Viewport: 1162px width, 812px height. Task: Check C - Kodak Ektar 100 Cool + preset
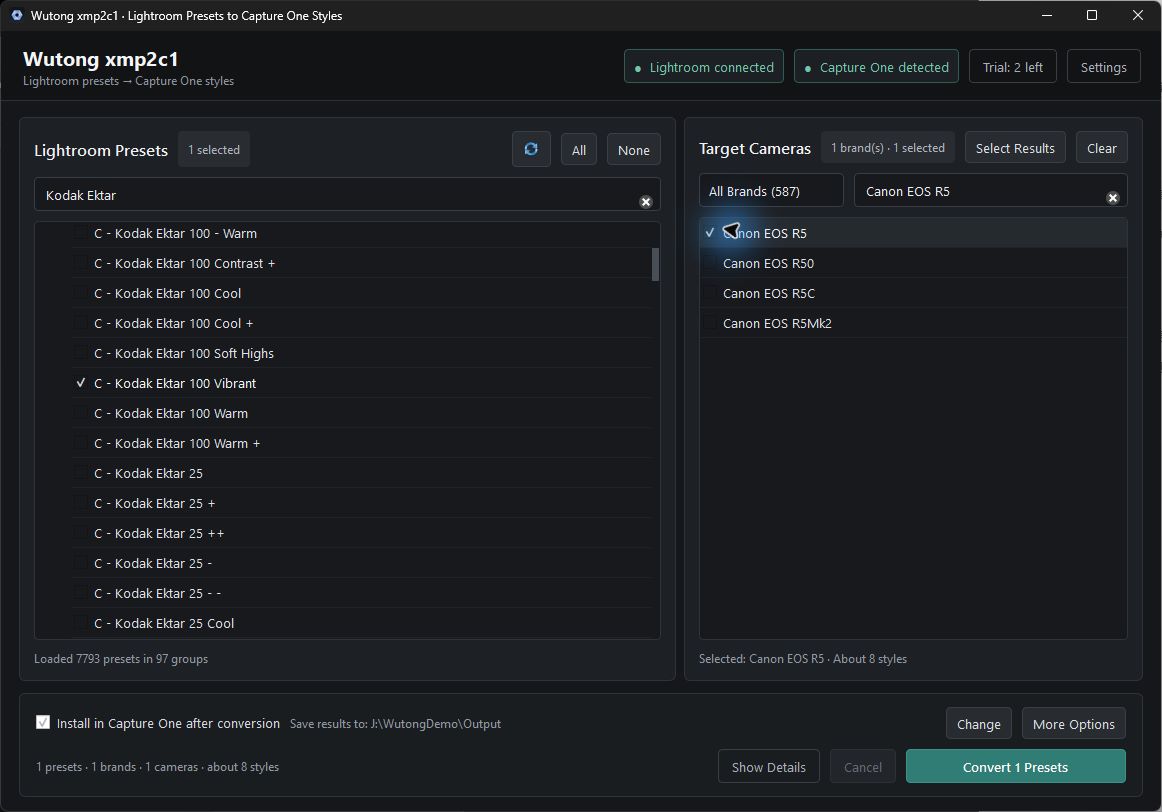click(81, 323)
